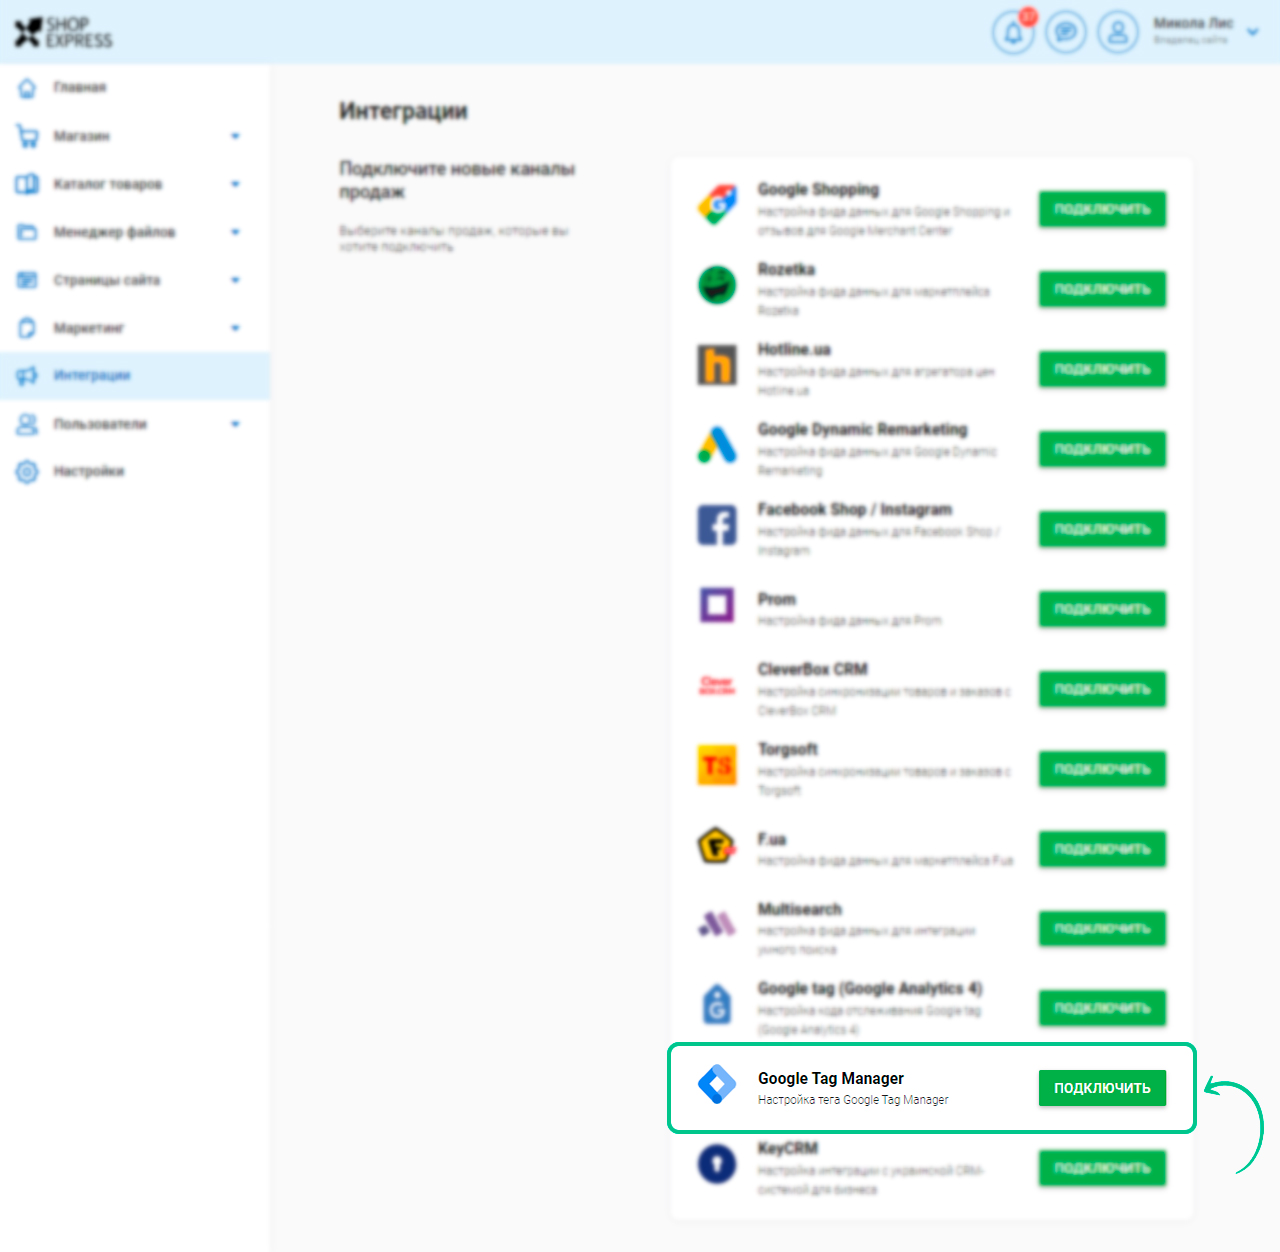Click the Facebook Shop / Instagram title
The width and height of the screenshot is (1280, 1252).
coord(855,509)
